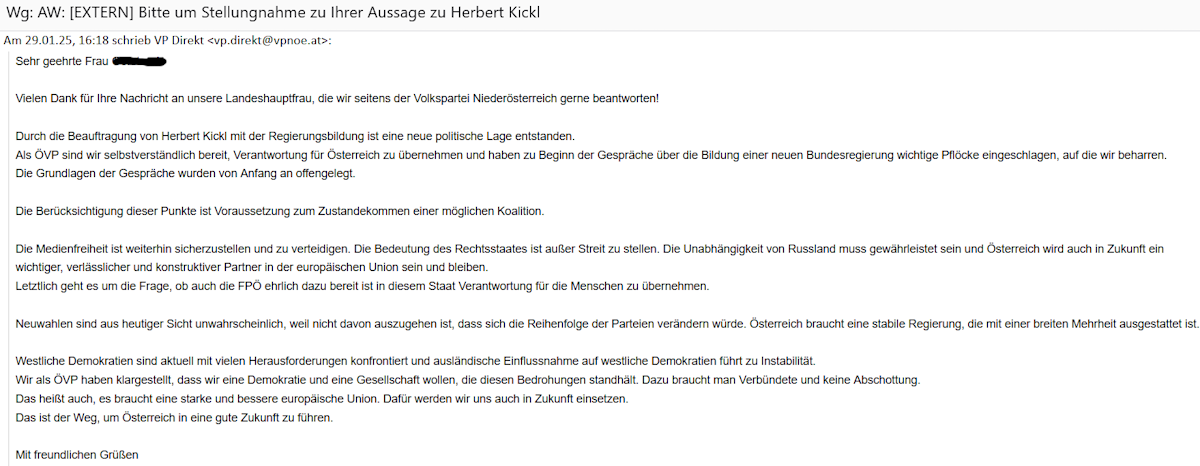Click the line starting Das heißt auch
The width and height of the screenshot is (1200, 466).
322,398
